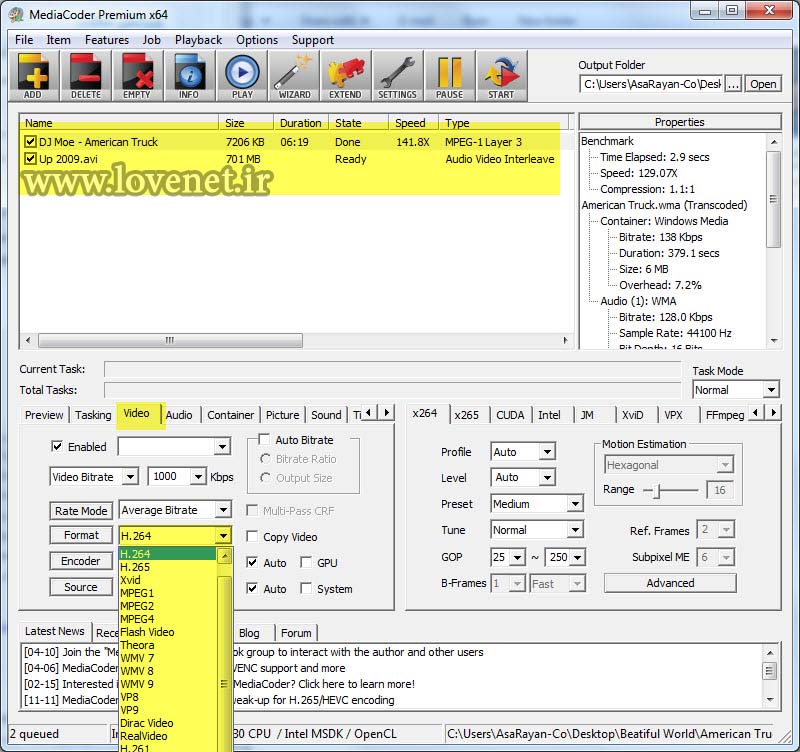
Task: Select VP9 in the format list
Action: click(x=168, y=710)
